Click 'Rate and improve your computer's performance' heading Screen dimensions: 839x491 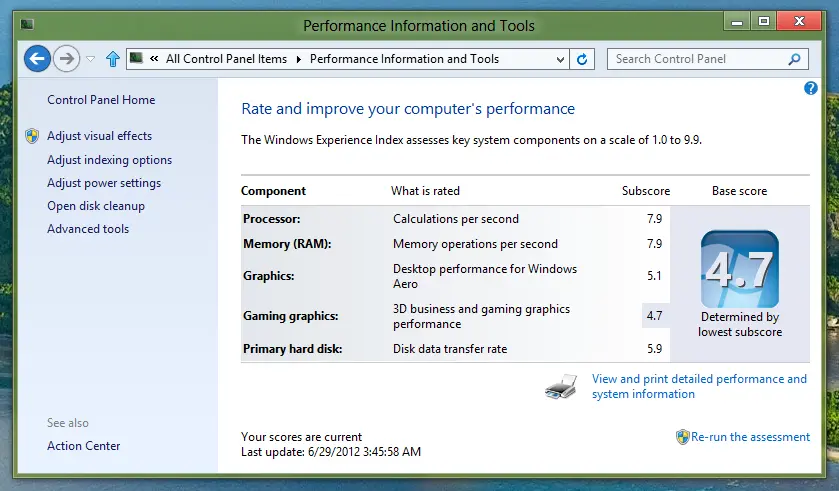tap(408, 109)
